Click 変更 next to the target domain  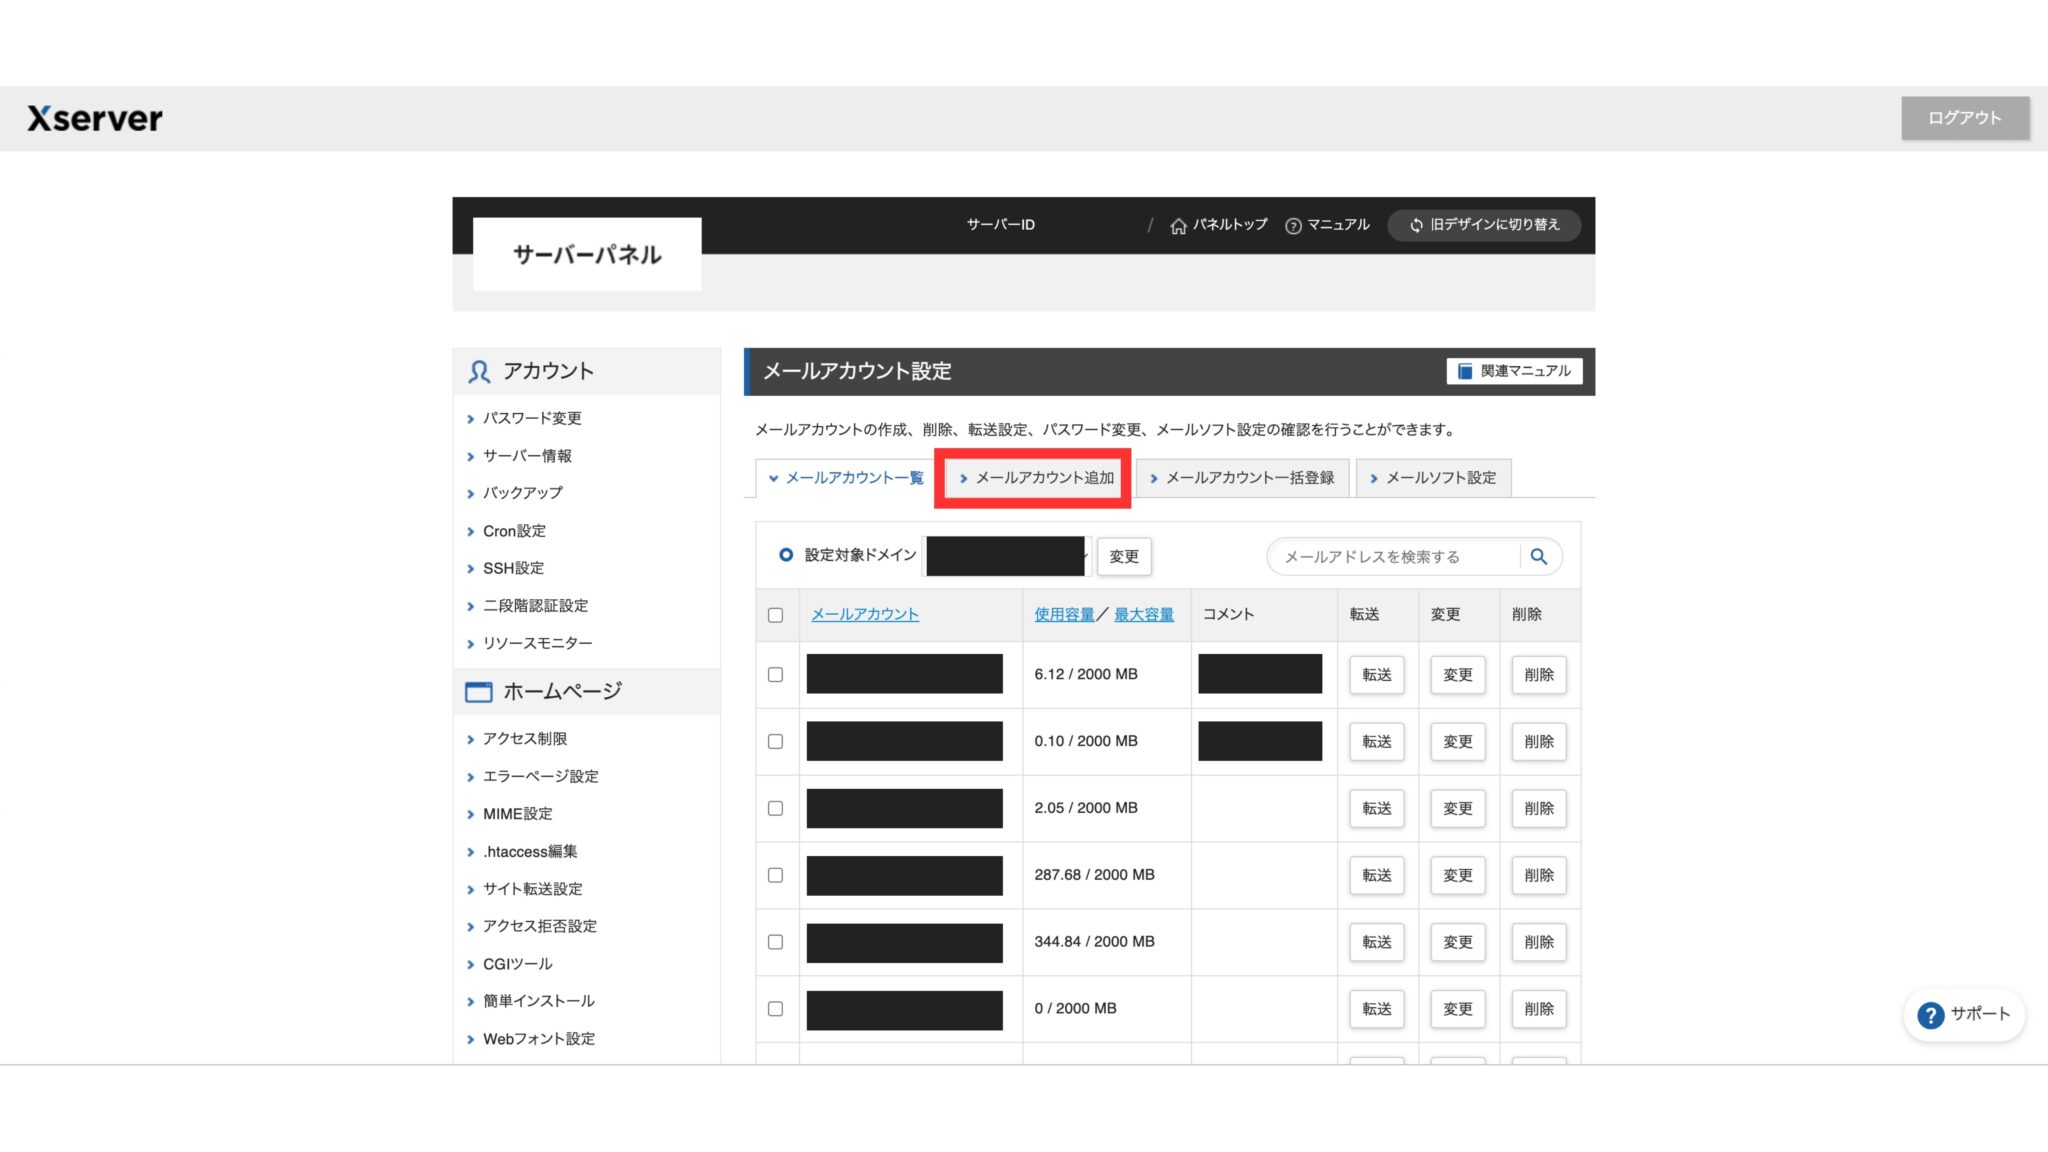pos(1123,557)
